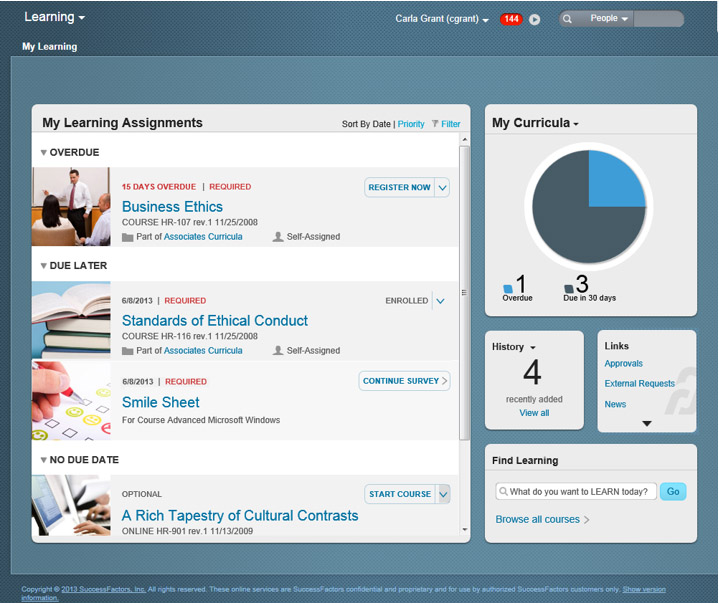Click the play arrow icon beside notifications
719x604 pixels.
click(x=535, y=19)
